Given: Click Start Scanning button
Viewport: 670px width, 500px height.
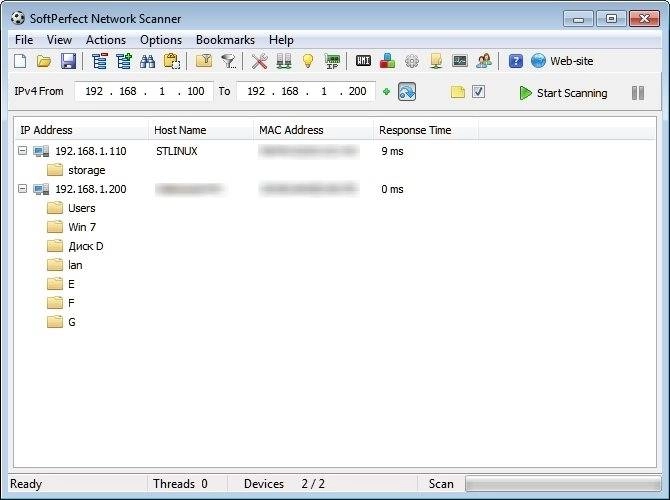Looking at the screenshot, I should (563, 93).
